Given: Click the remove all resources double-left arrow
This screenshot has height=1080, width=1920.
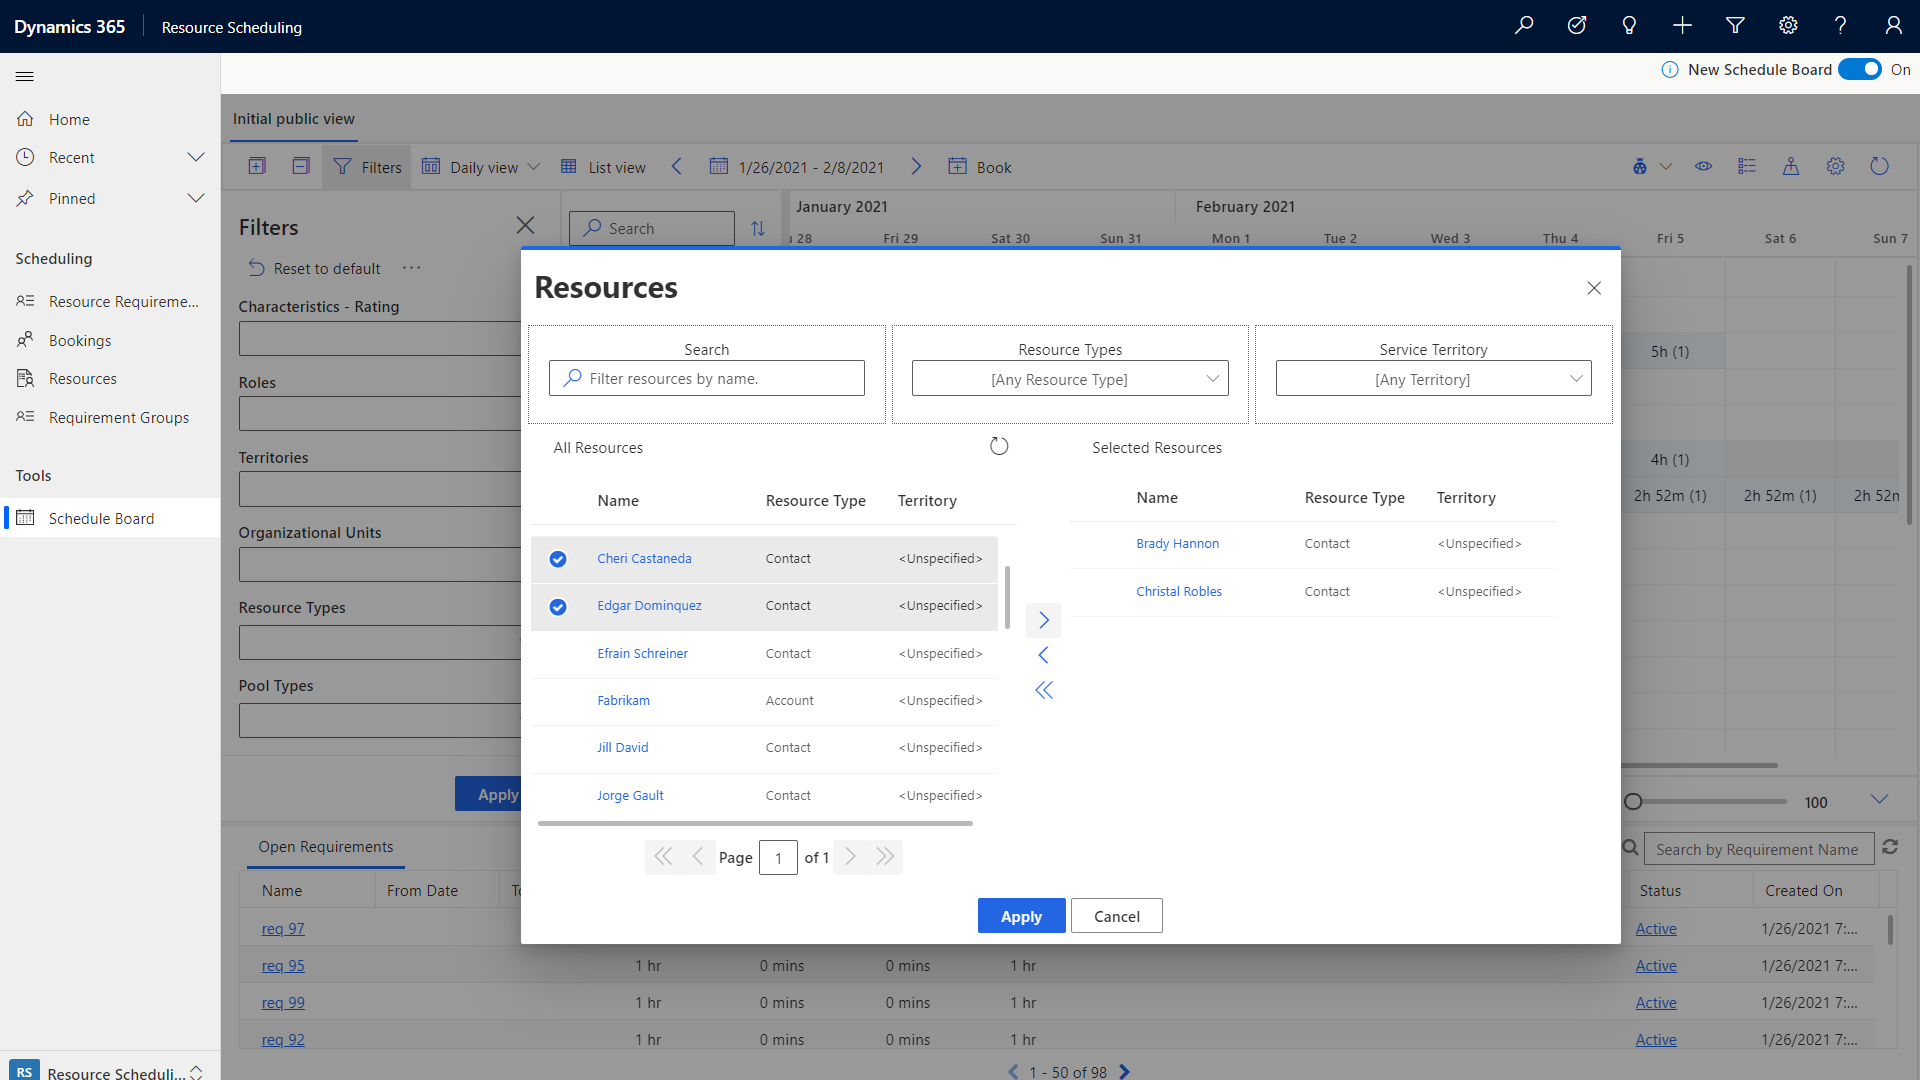Looking at the screenshot, I should coord(1044,690).
